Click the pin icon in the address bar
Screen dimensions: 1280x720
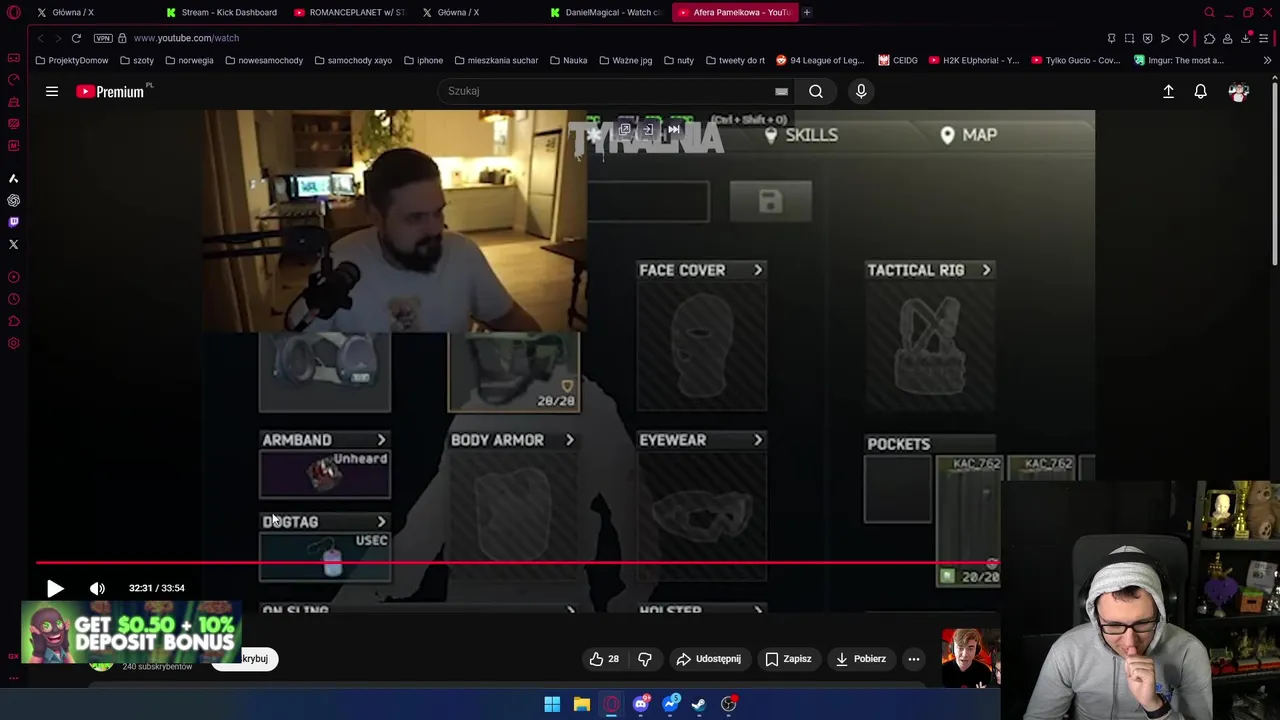point(1111,38)
